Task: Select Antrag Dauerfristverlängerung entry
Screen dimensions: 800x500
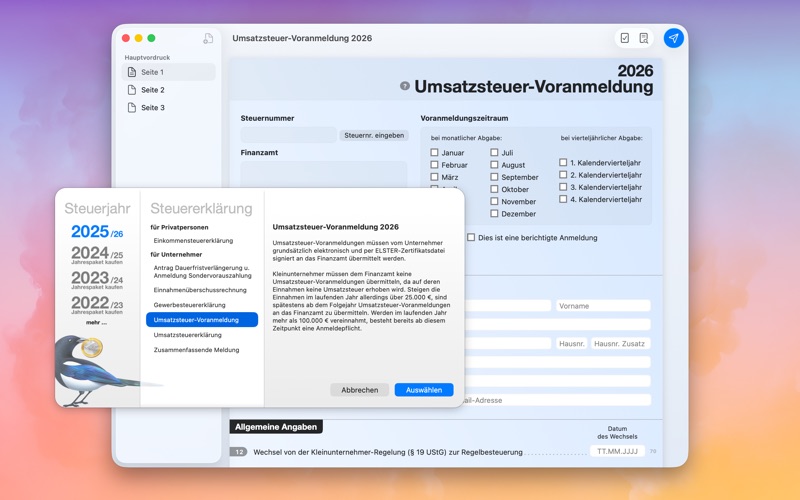Action: (203, 271)
